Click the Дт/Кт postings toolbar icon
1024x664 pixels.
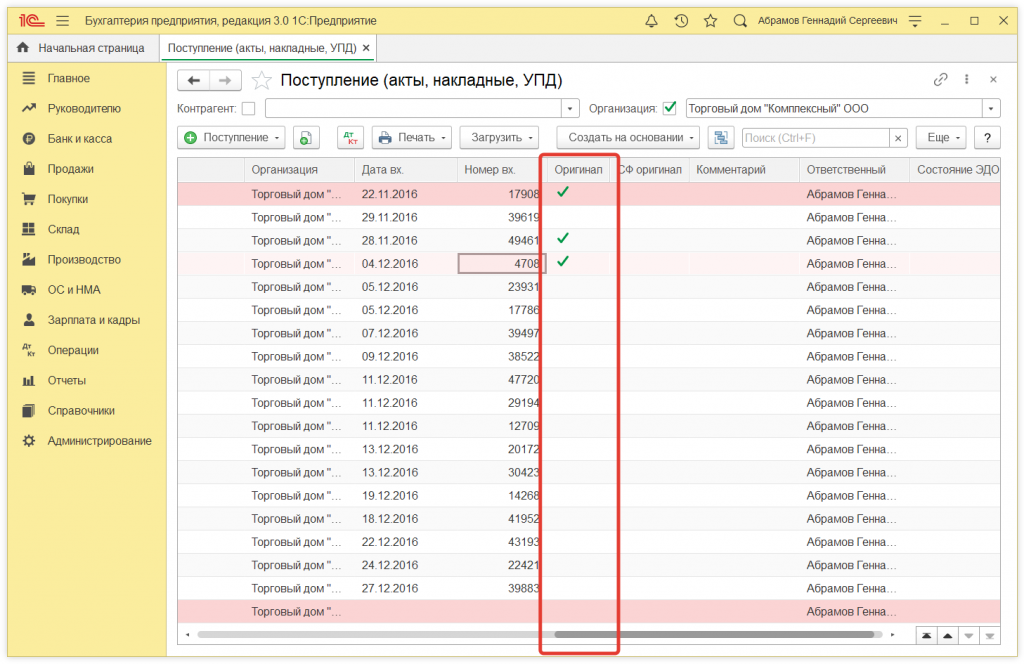tap(350, 137)
